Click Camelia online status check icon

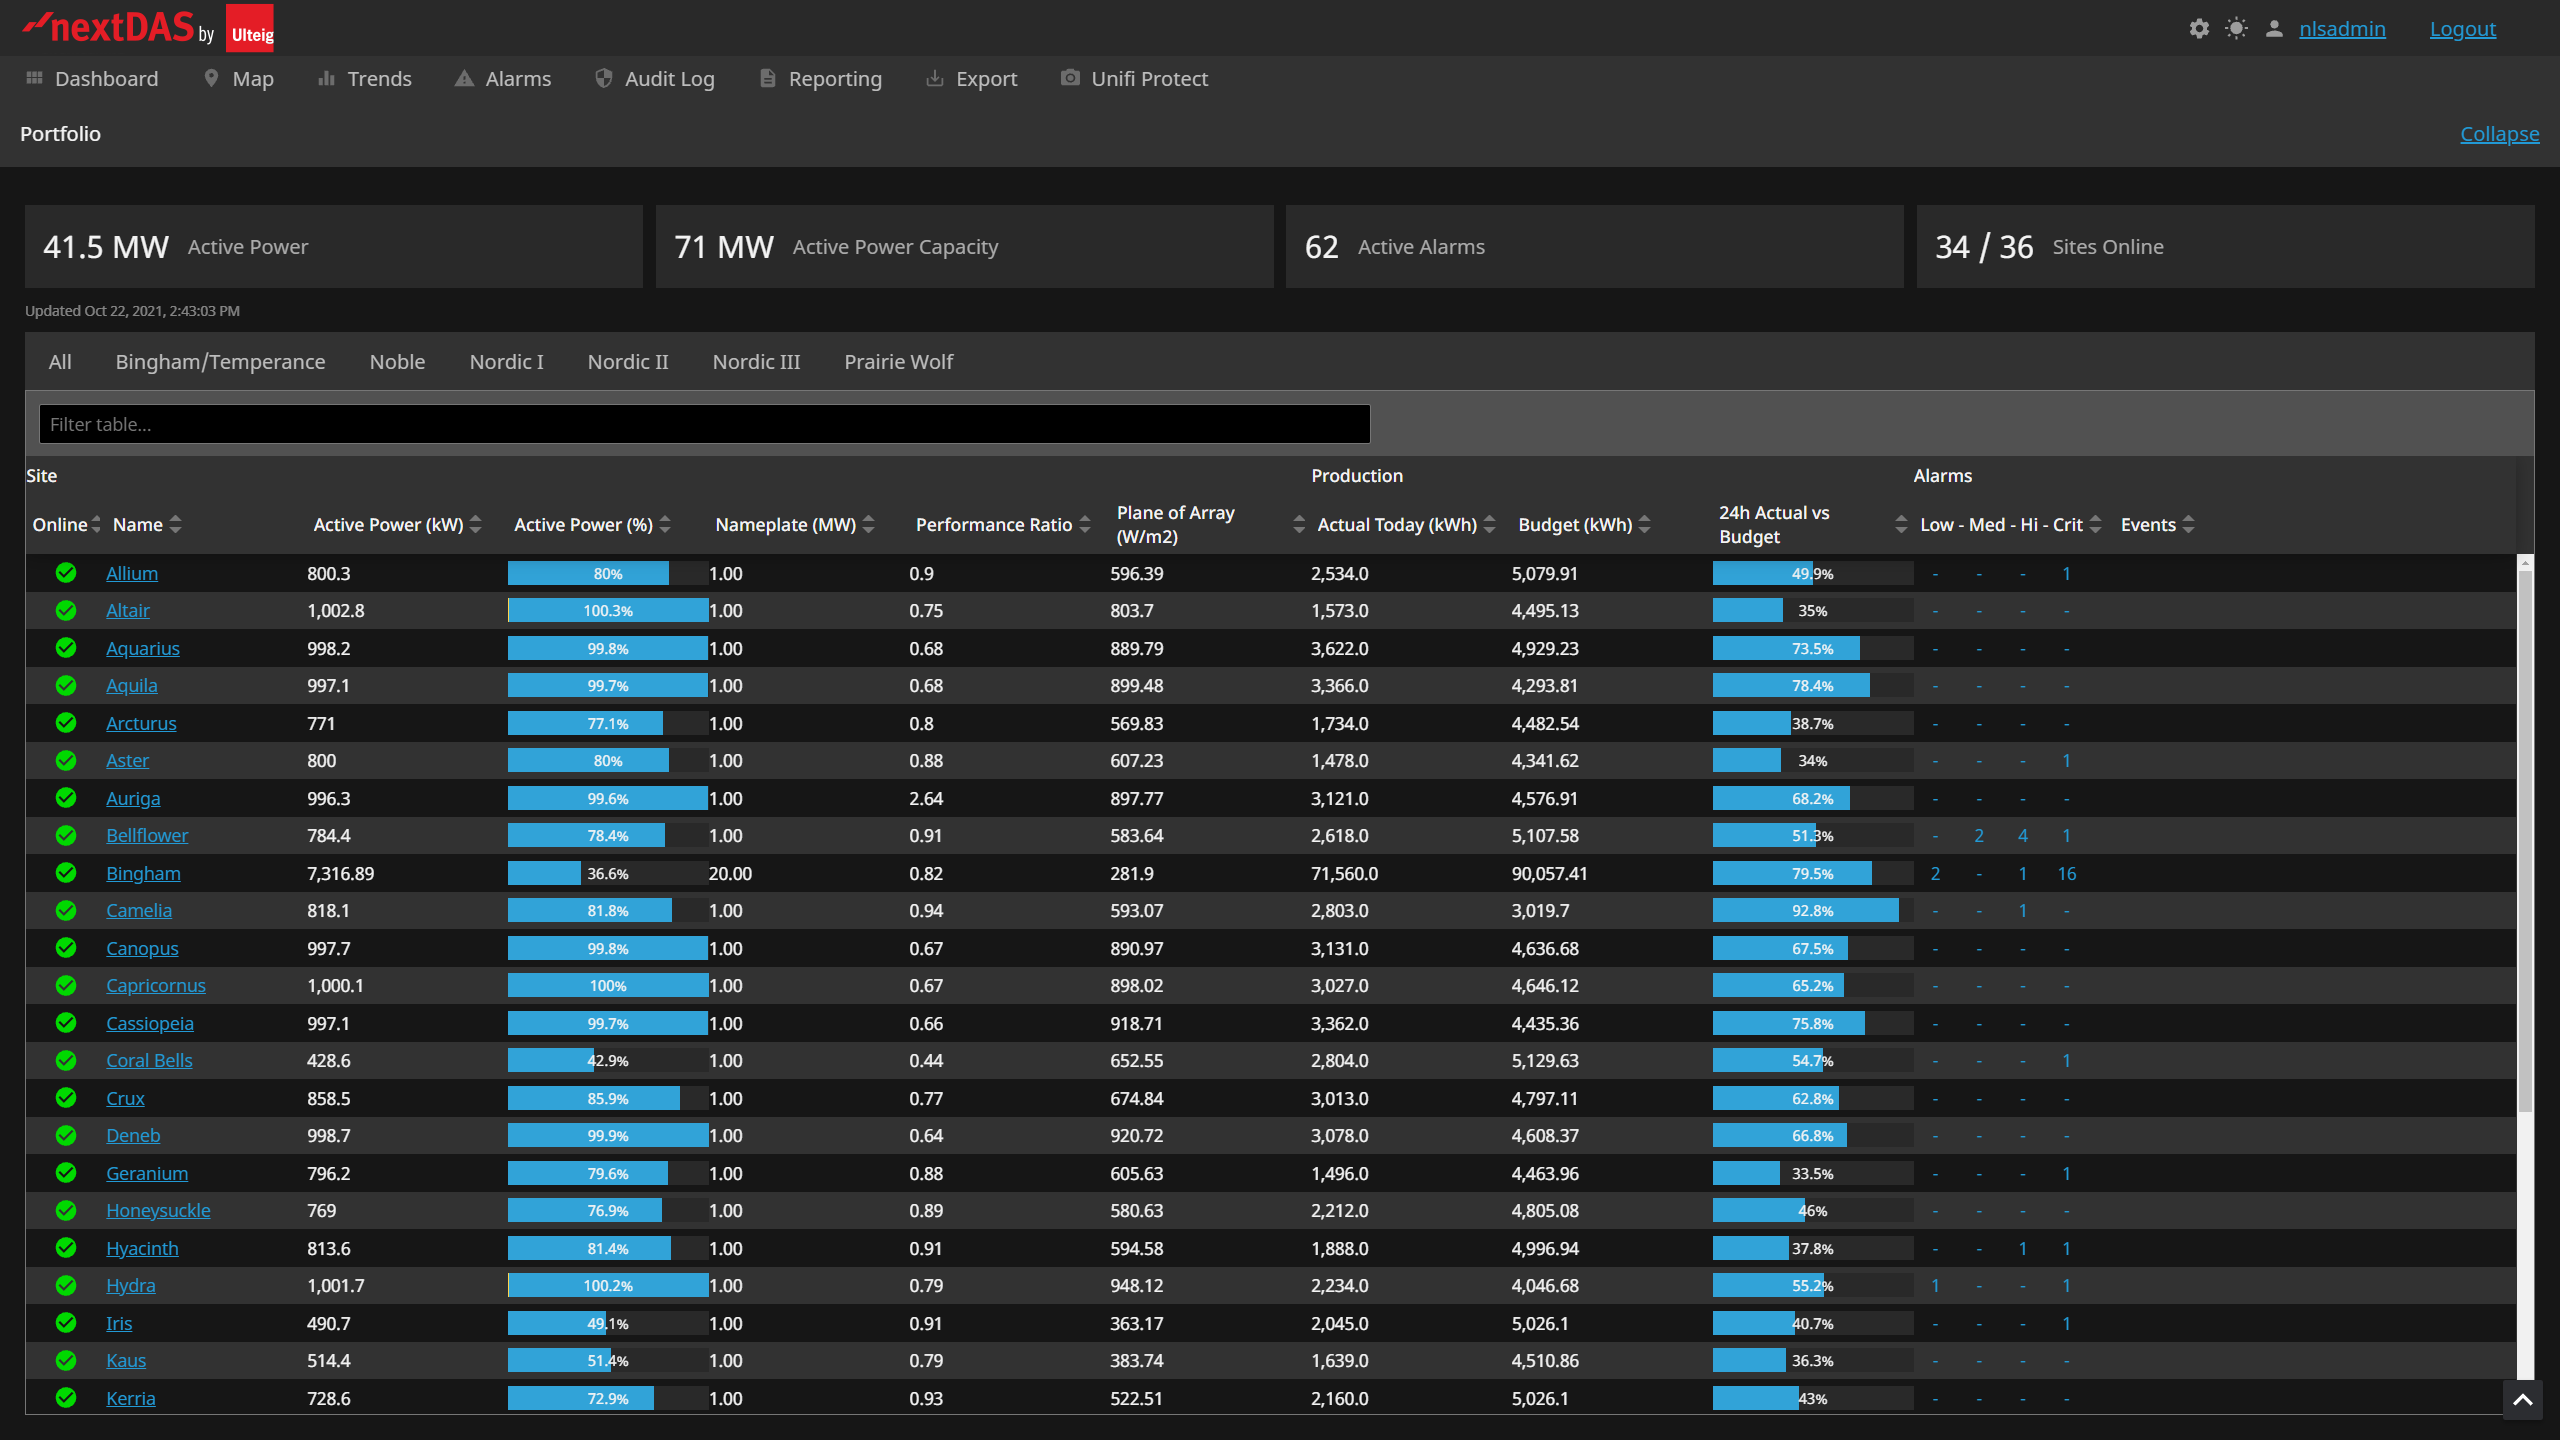[x=66, y=910]
